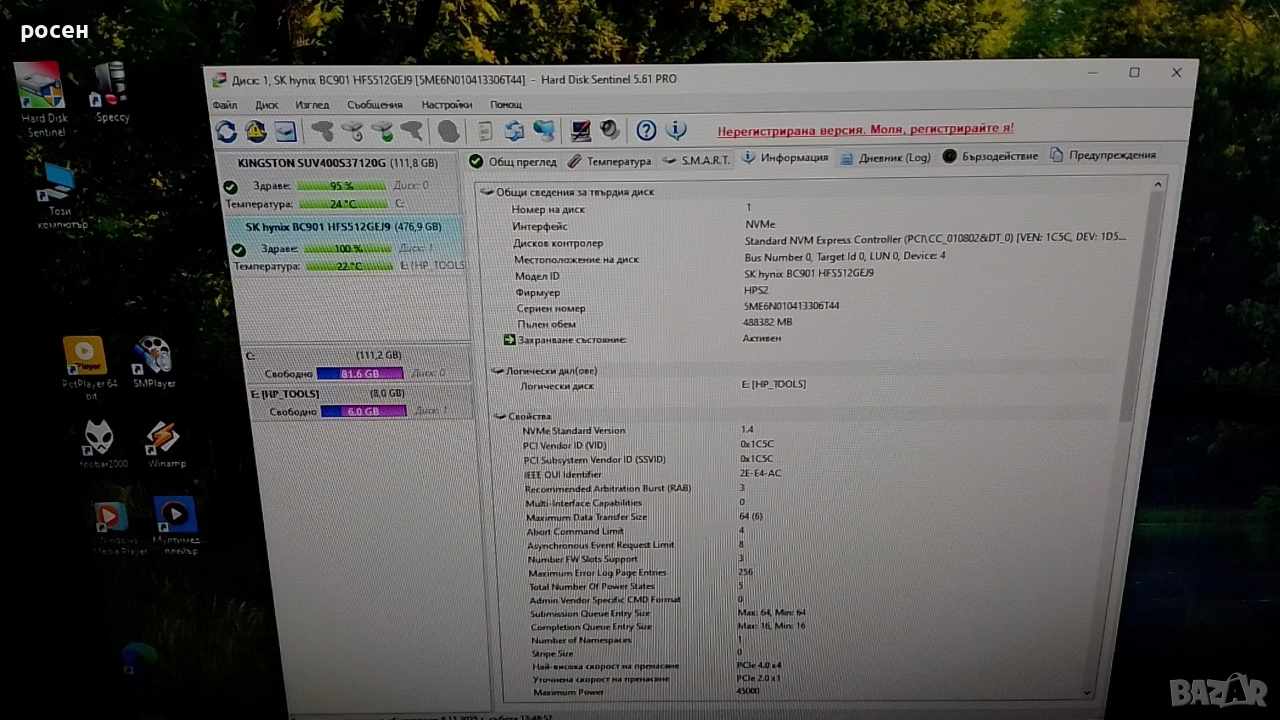Collapse the 'Логически дял(ове)' section
The width and height of the screenshot is (1280, 720).
coord(497,371)
